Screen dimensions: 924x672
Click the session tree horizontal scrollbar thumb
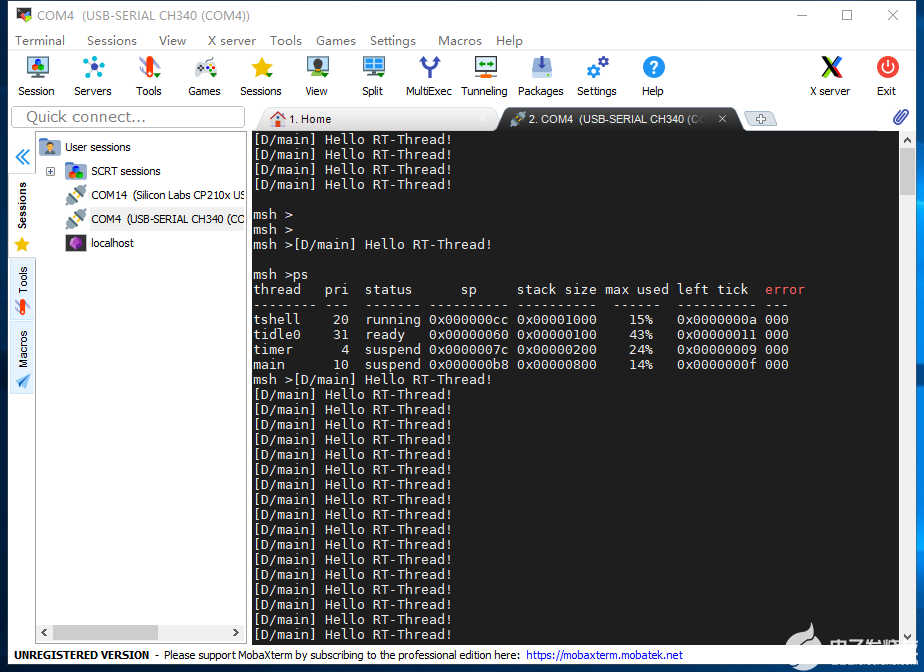coord(105,633)
